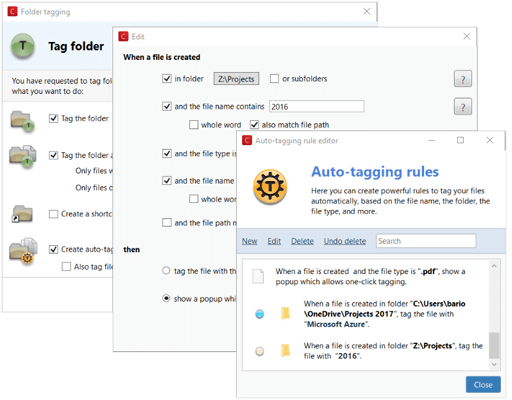Click the blank document icon of the .pdf rule

[x=258, y=276]
